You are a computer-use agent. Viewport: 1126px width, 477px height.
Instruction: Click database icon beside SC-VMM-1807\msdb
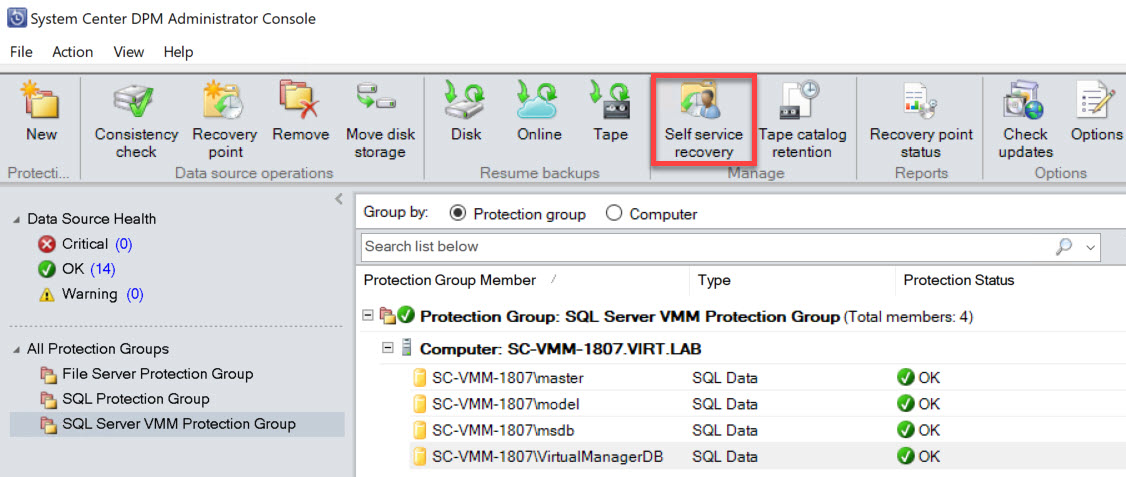[x=420, y=430]
